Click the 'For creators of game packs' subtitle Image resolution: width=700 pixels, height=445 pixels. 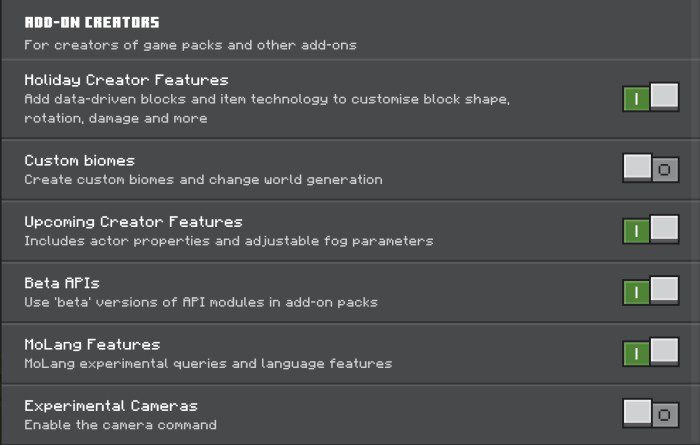pyautogui.click(x=190, y=44)
